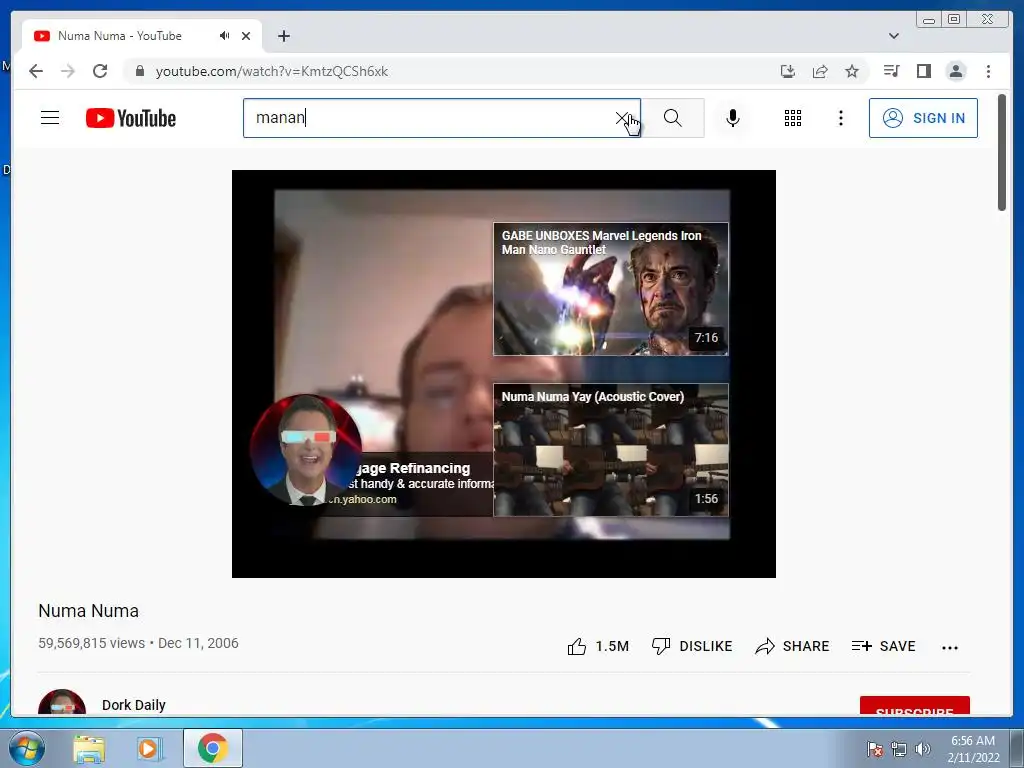Click the page vertical scrollbar thumb
Viewport: 1024px width, 768px height.
coord(1002,153)
